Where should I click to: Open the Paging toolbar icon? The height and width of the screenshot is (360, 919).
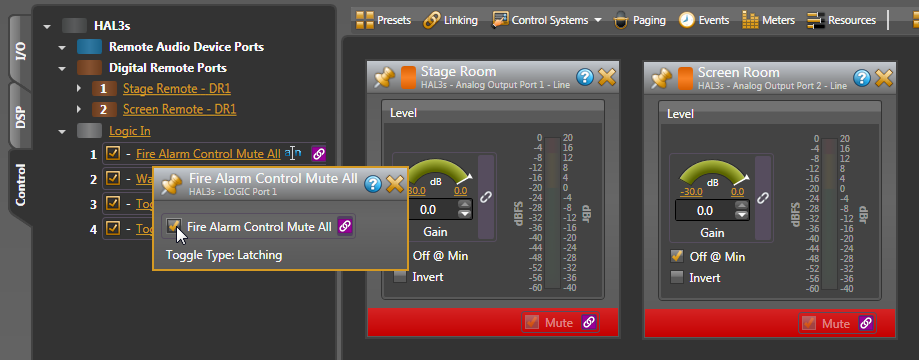621,21
